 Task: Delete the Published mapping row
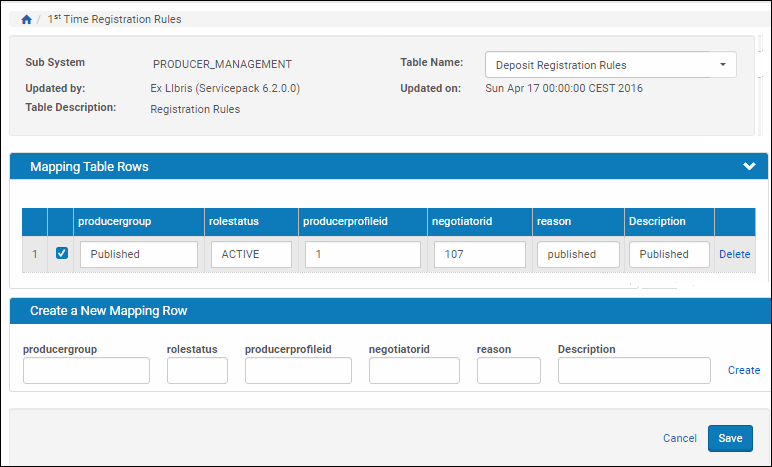(734, 254)
